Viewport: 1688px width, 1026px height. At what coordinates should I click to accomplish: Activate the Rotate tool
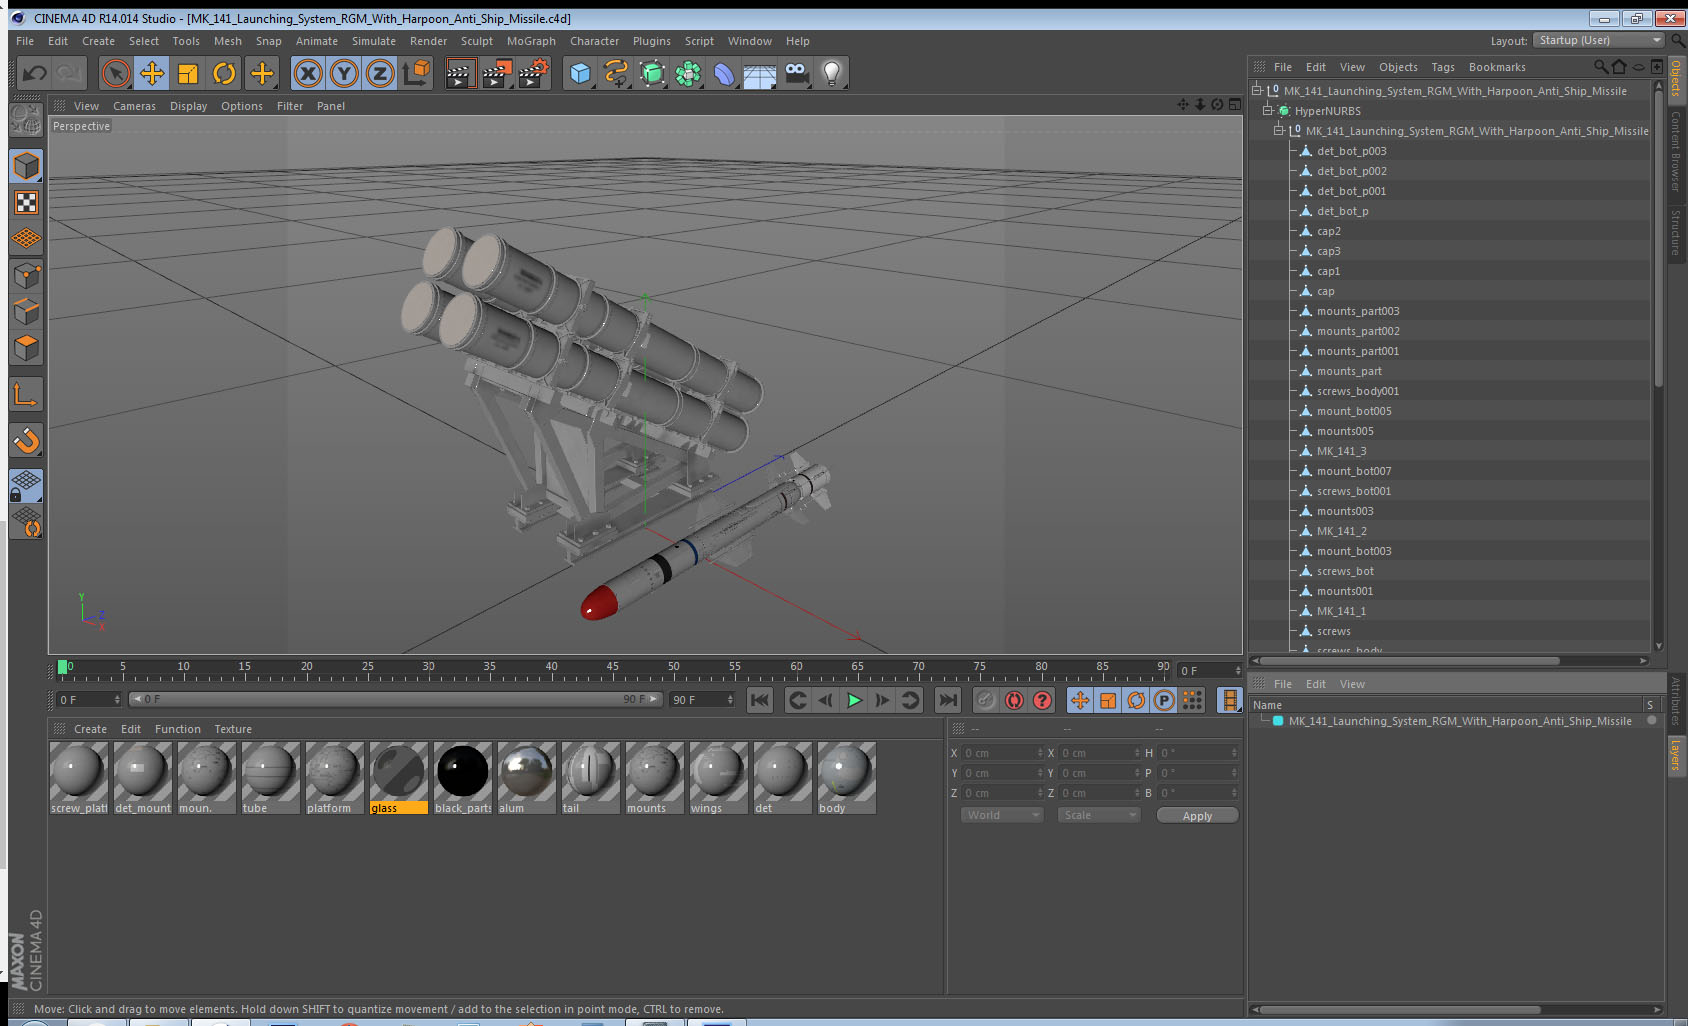click(x=224, y=73)
